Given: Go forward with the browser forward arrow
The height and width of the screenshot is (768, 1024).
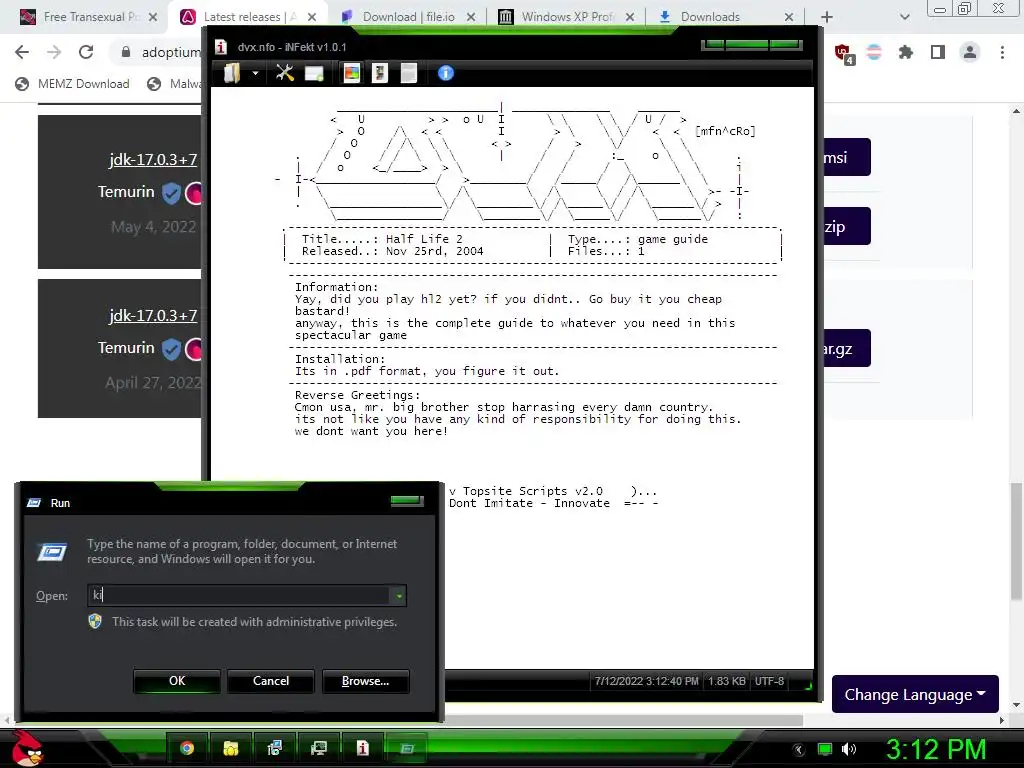Looking at the screenshot, I should (x=54, y=52).
